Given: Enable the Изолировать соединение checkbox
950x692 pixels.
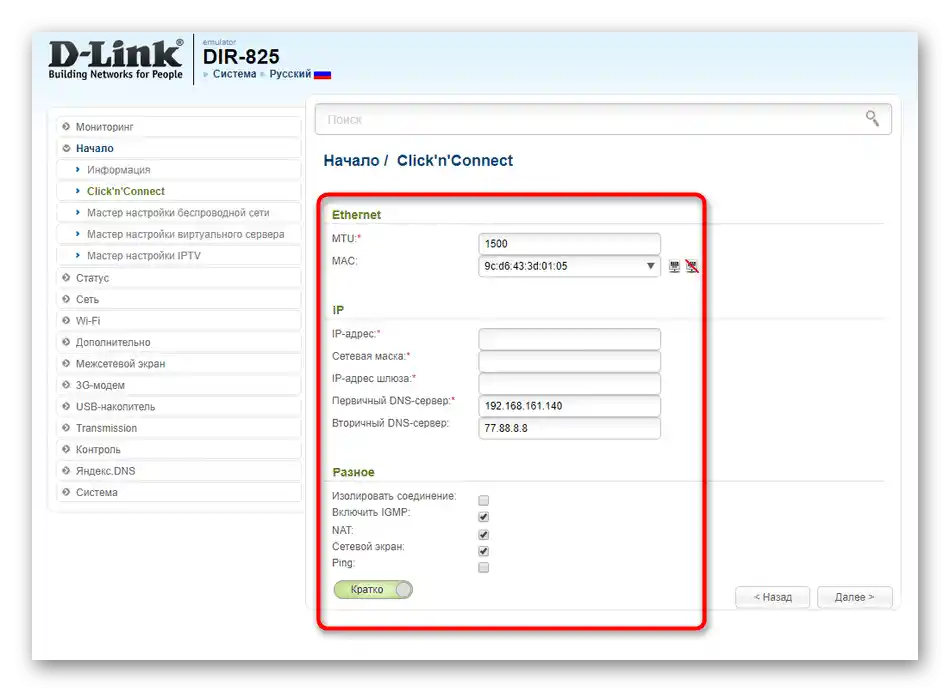Looking at the screenshot, I should point(483,500).
